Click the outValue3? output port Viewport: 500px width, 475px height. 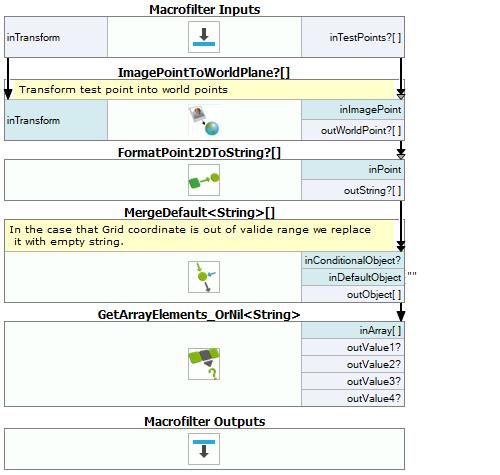[x=353, y=381]
